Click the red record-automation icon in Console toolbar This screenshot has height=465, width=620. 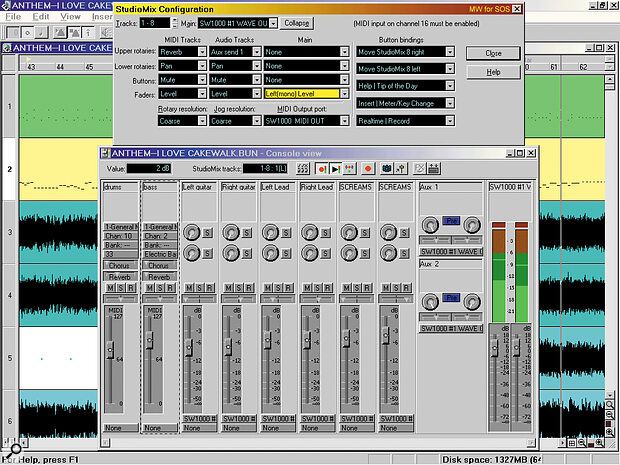coord(322,169)
